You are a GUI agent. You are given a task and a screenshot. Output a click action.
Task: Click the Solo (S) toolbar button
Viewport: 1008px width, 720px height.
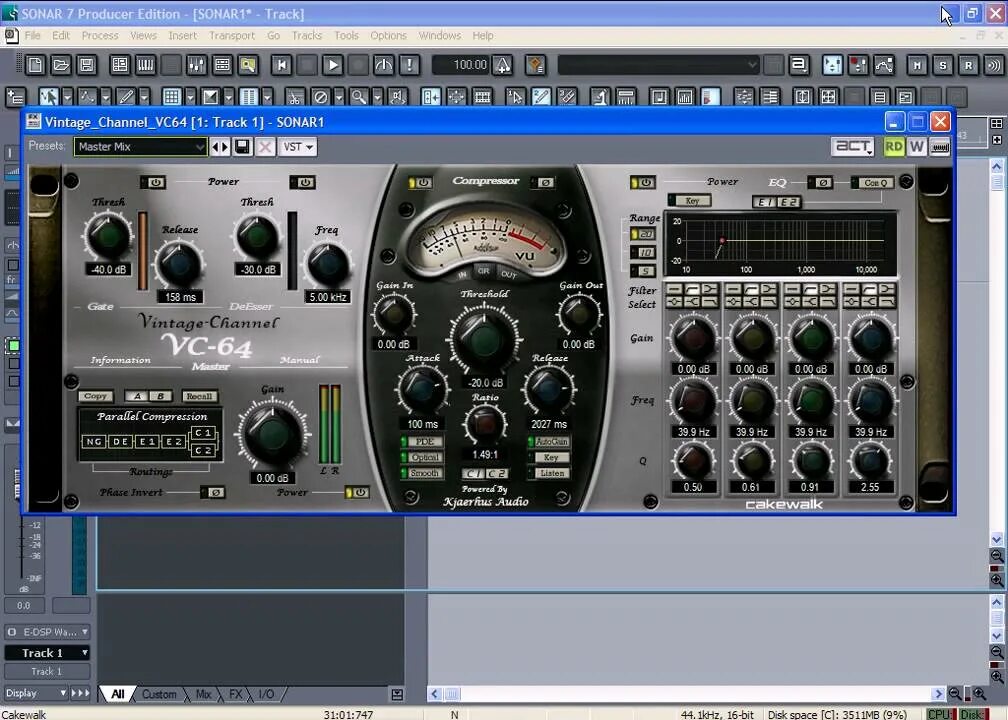pos(943,64)
